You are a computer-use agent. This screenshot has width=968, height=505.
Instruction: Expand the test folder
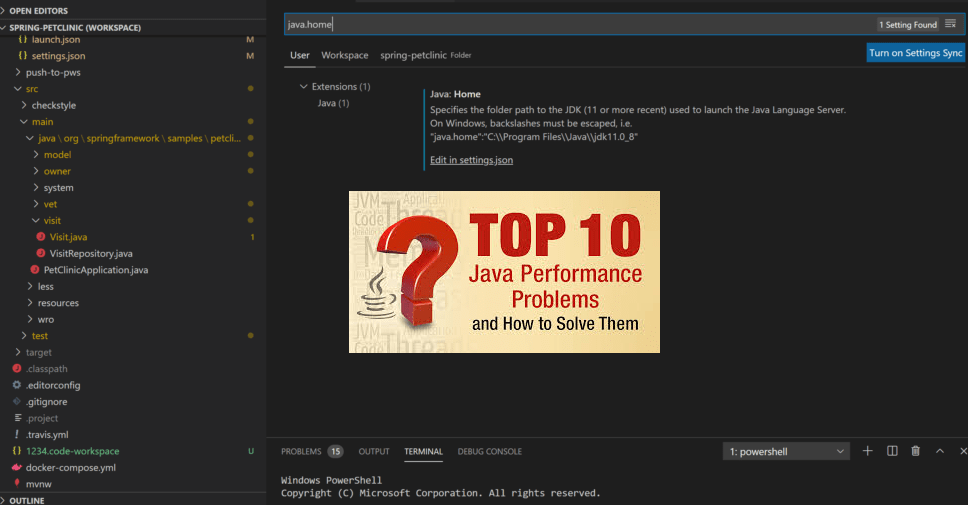pos(40,336)
